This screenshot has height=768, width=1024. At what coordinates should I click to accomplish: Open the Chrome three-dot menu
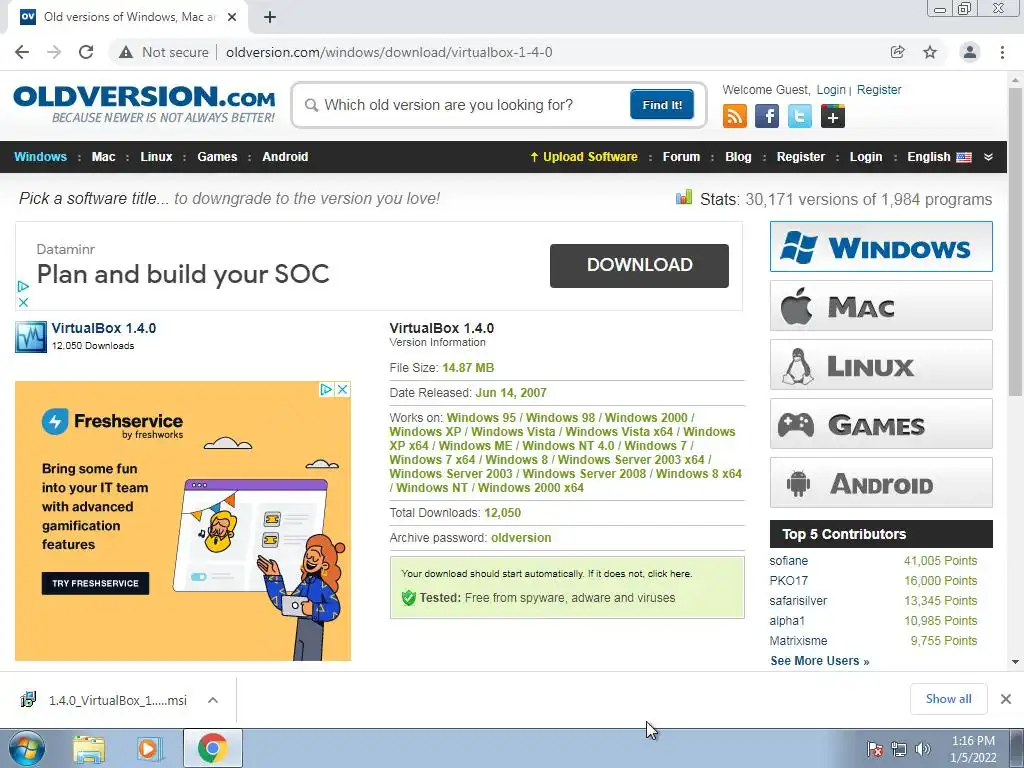[1002, 52]
